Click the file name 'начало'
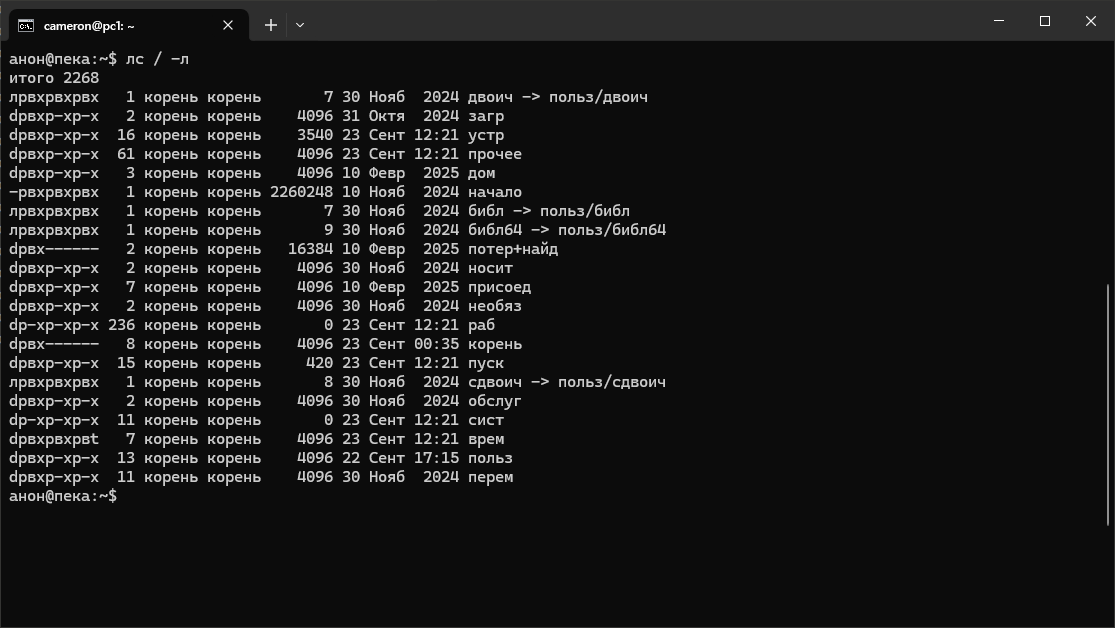Image resolution: width=1115 pixels, height=628 pixels. tap(494, 192)
